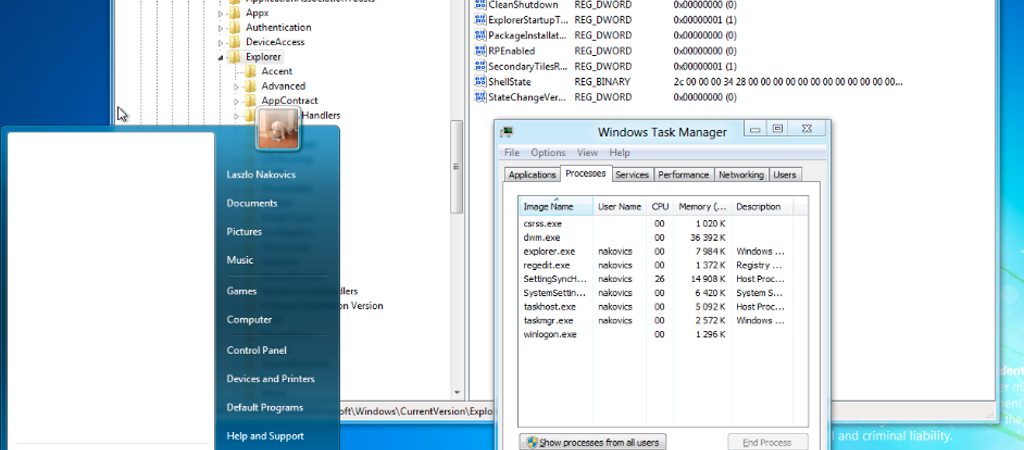Open Control Panel from the Start menu

pyautogui.click(x=257, y=351)
